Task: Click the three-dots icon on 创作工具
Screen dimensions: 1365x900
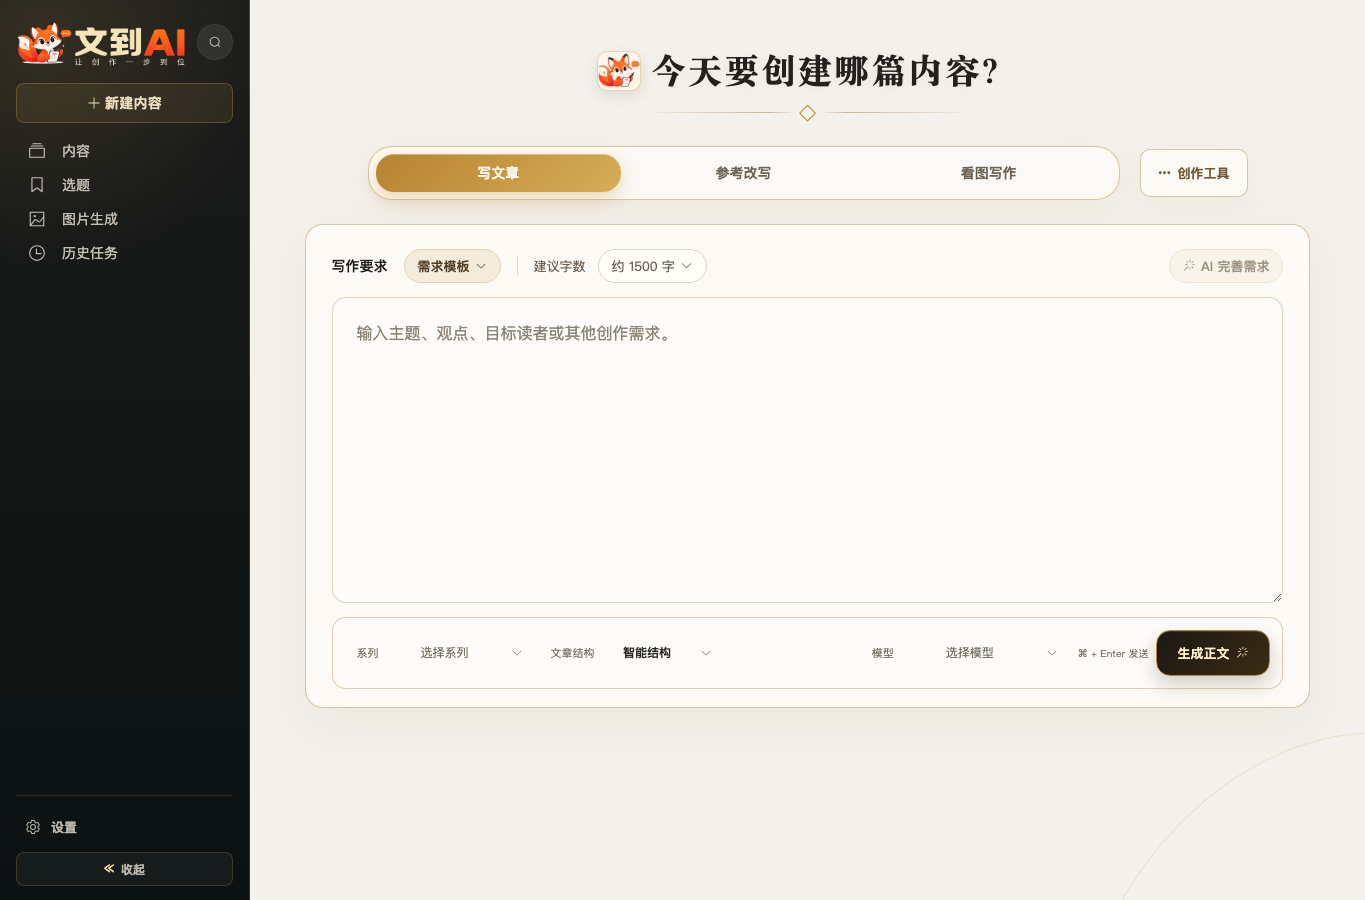Action: 1164,173
